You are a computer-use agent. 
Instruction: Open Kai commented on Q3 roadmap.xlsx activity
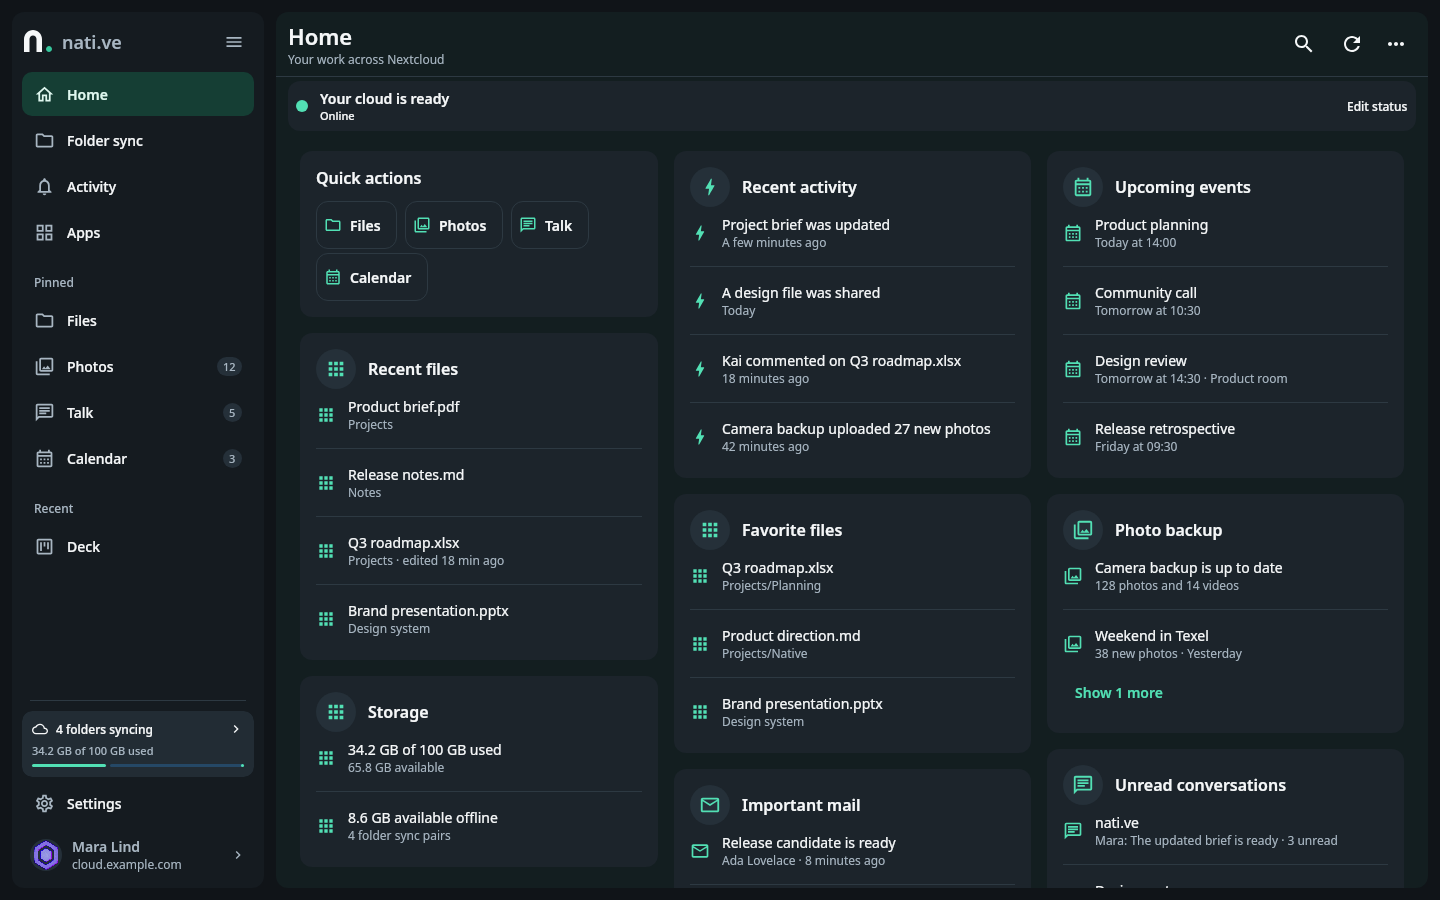[x=852, y=369]
